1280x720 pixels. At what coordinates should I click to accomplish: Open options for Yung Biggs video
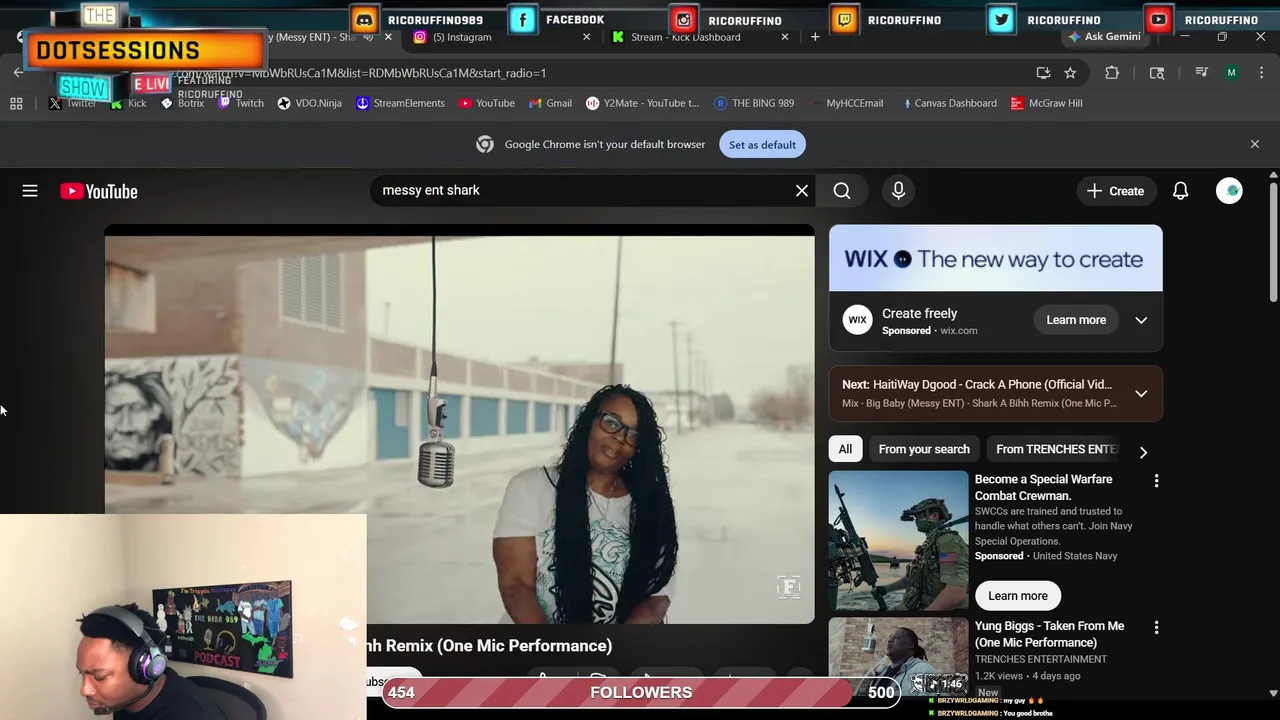point(1156,628)
